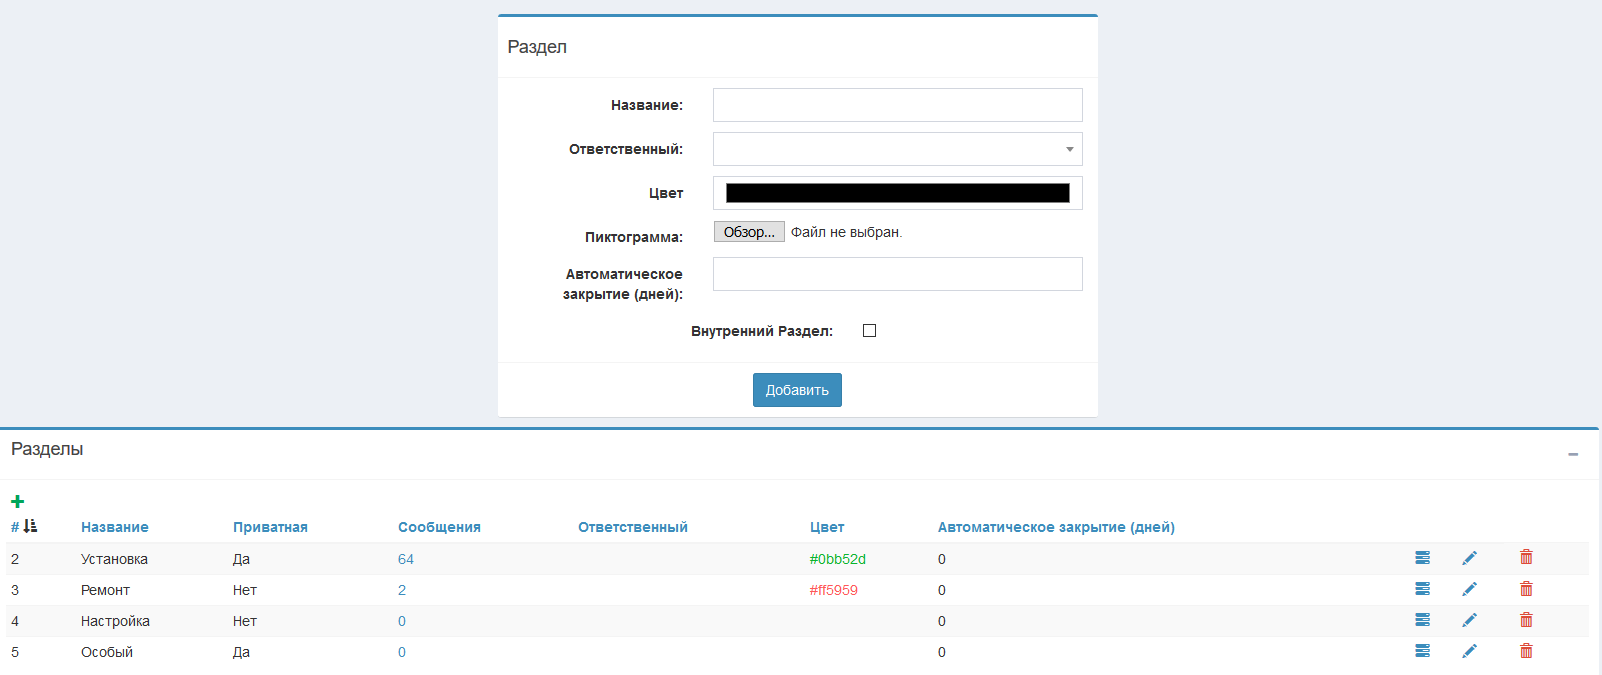Delete the Ремонт section via trash icon

[x=1526, y=589]
